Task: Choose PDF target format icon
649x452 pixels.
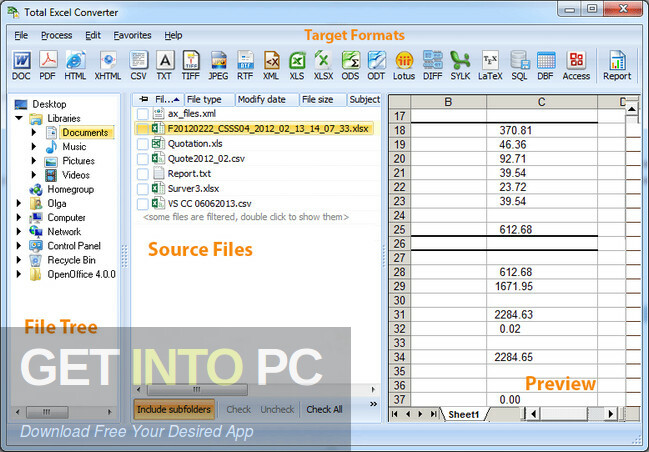Action: (x=48, y=65)
